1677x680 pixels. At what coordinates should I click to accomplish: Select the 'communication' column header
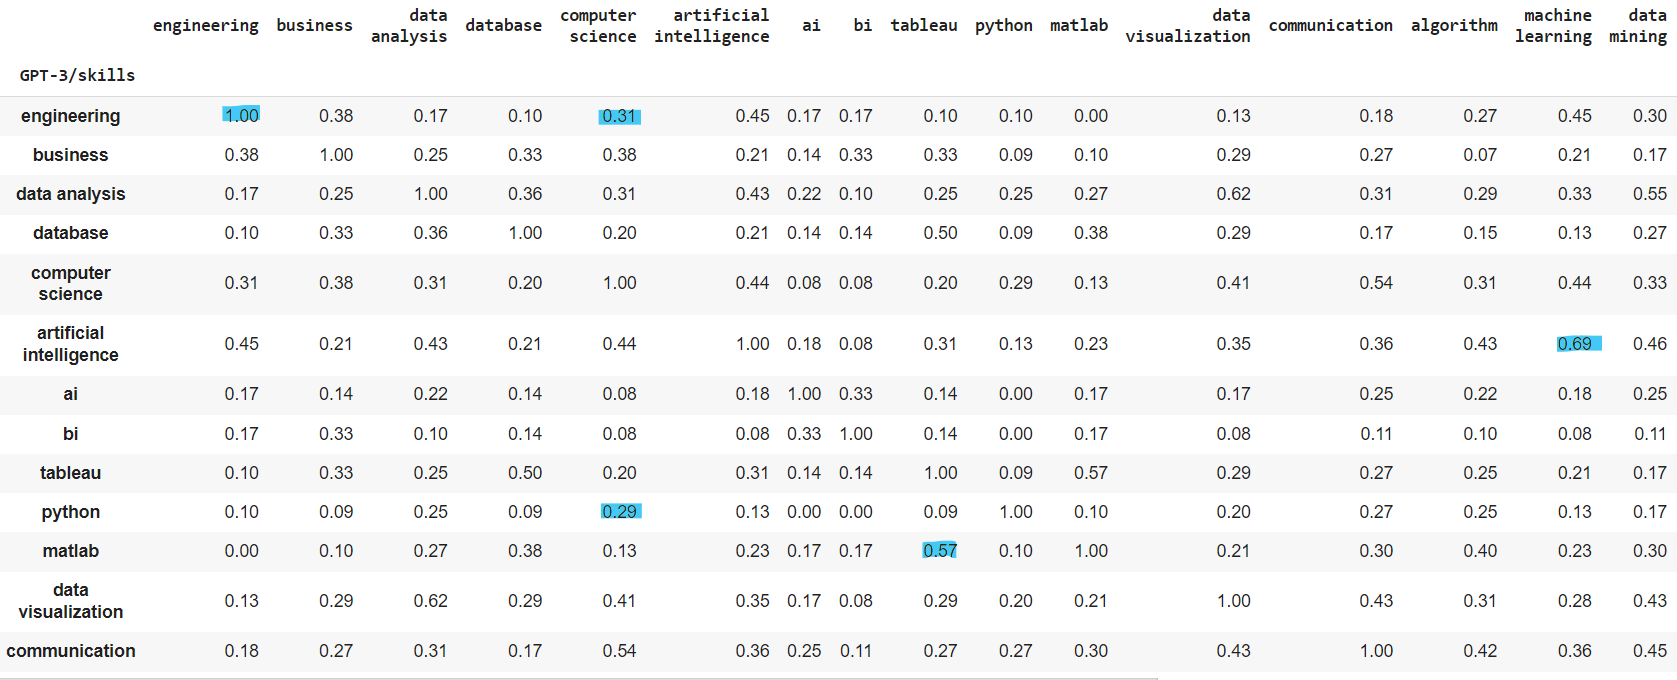[x=1330, y=25]
